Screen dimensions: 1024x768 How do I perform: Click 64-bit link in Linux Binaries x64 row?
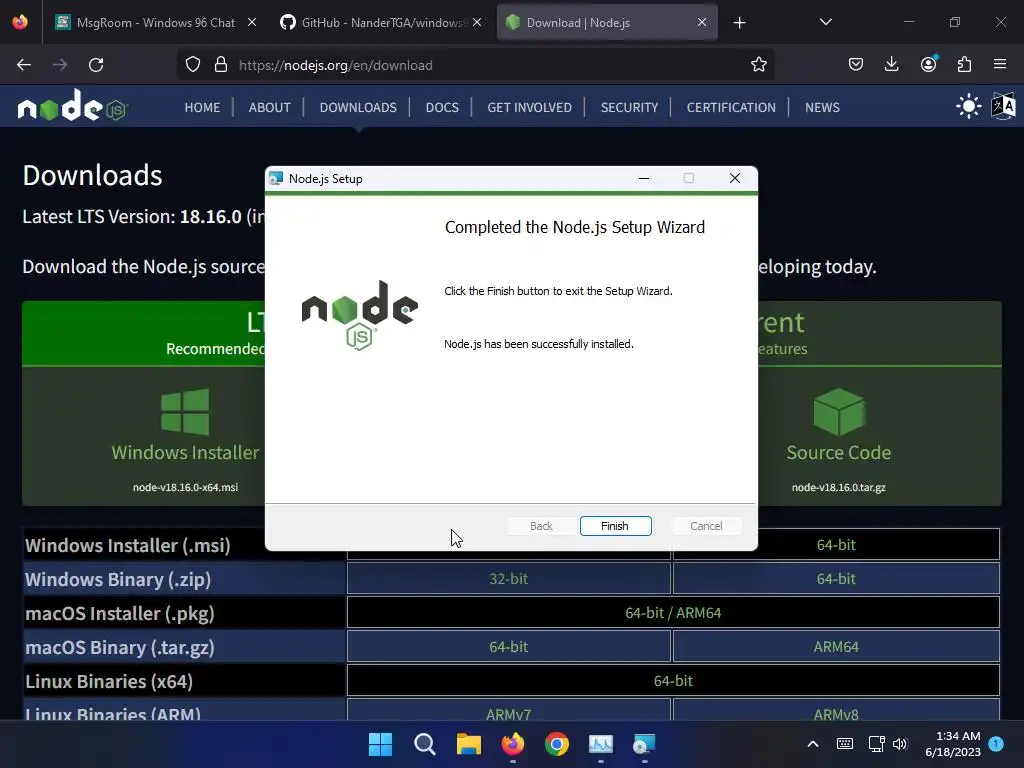[673, 680]
